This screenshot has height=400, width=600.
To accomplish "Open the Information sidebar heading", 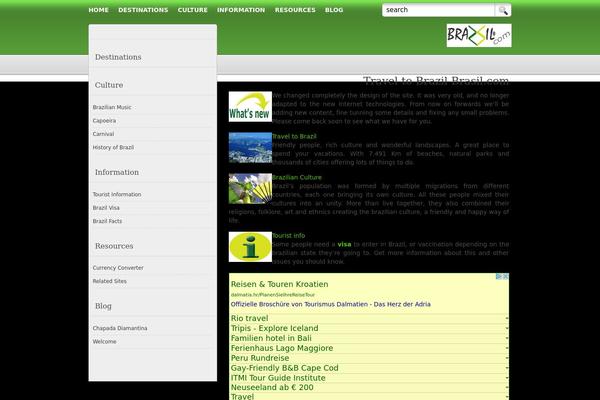I will (x=117, y=172).
